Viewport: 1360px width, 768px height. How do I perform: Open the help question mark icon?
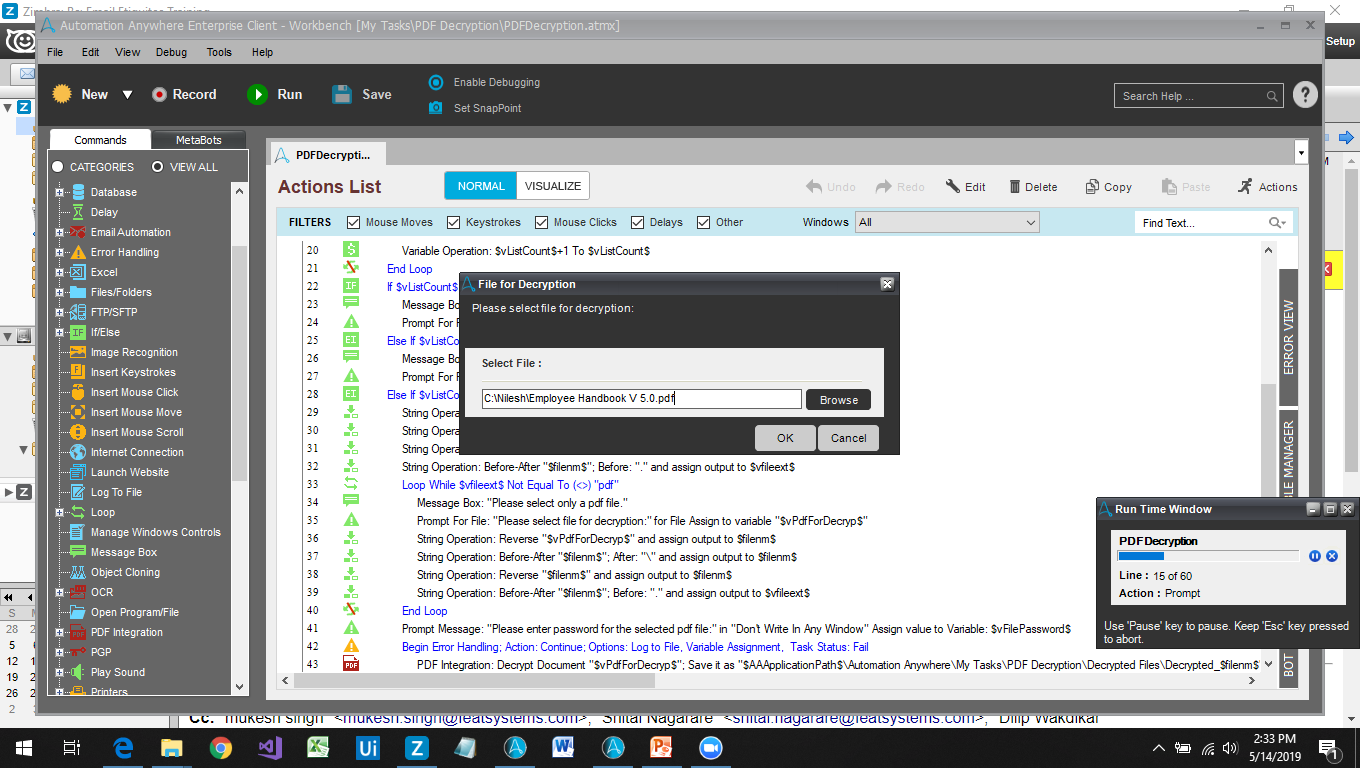coord(1305,95)
